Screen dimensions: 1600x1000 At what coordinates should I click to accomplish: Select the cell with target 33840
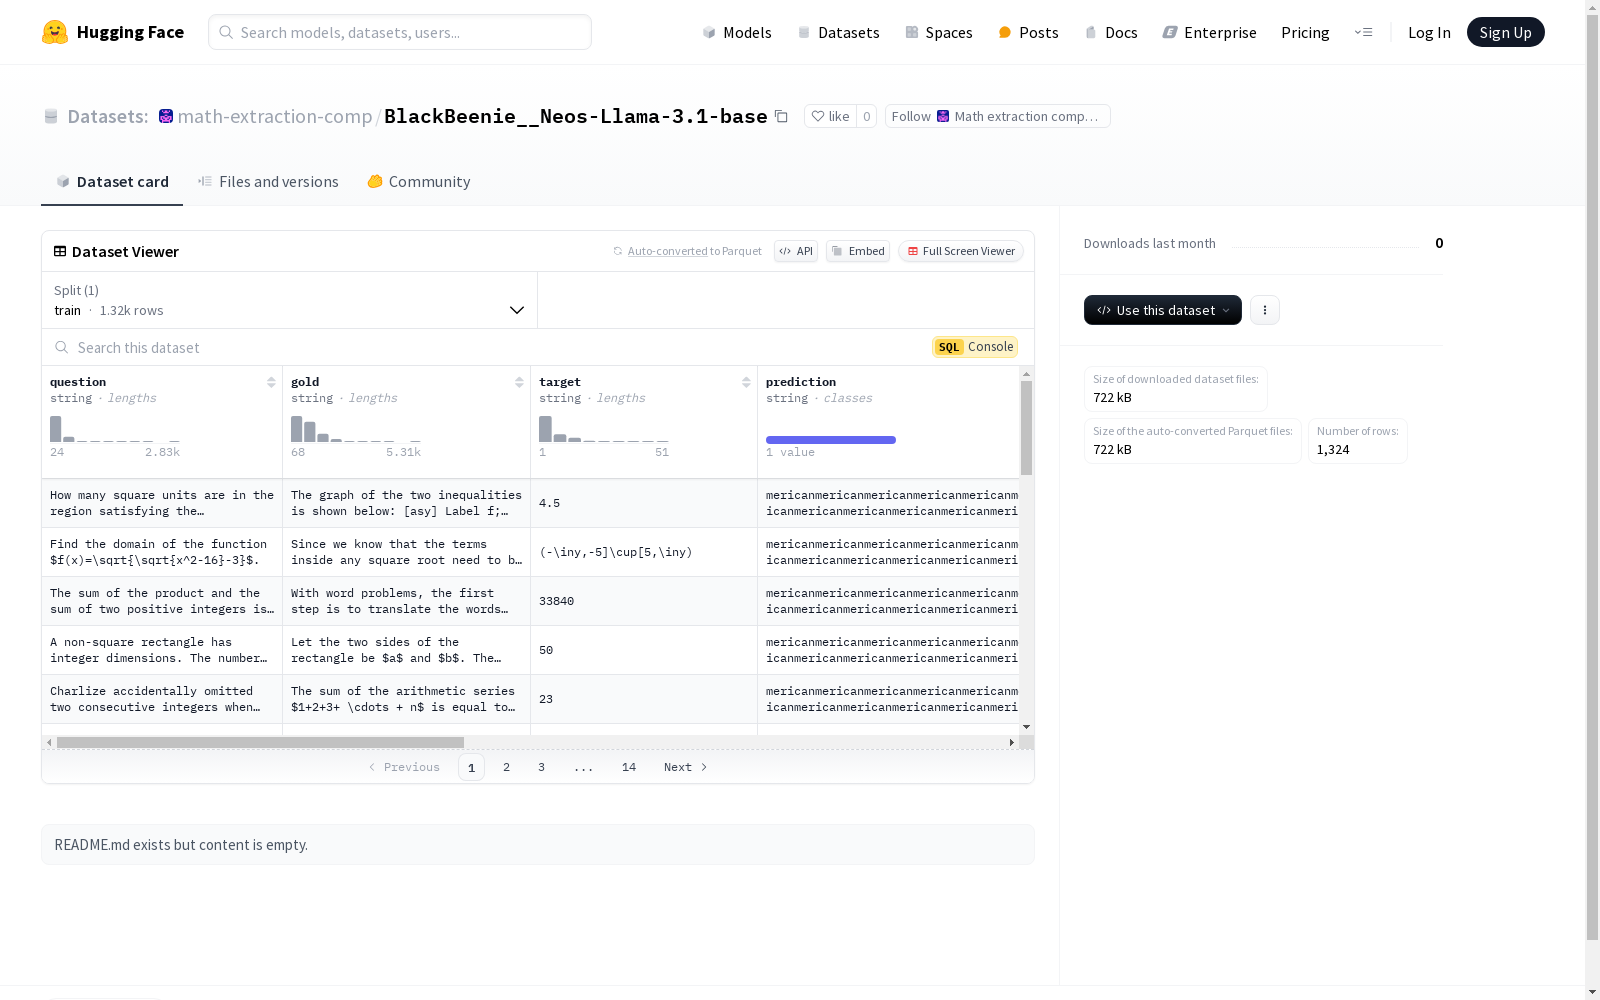(x=644, y=601)
